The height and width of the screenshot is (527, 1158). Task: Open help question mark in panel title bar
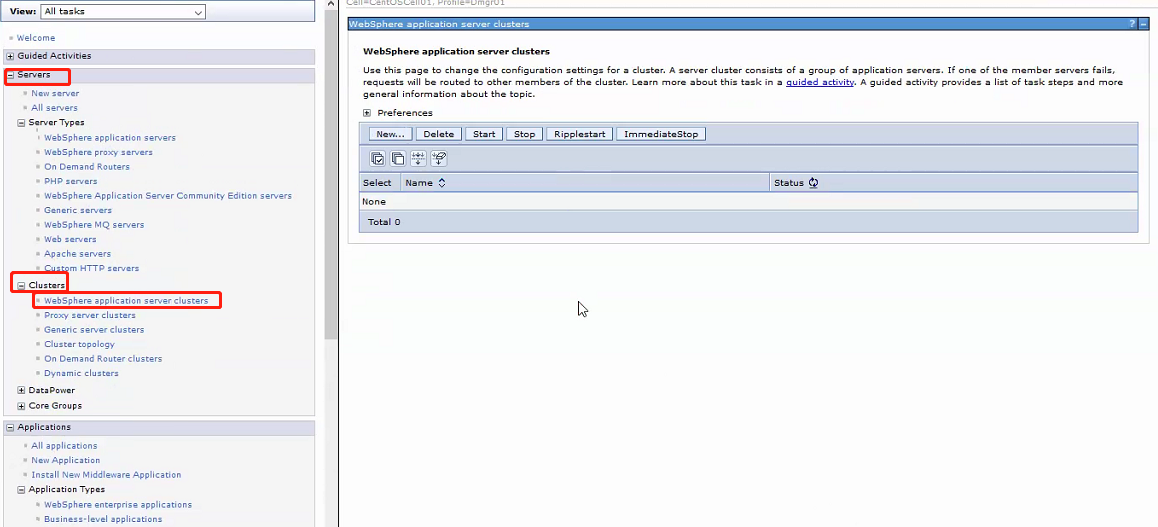click(x=1131, y=24)
